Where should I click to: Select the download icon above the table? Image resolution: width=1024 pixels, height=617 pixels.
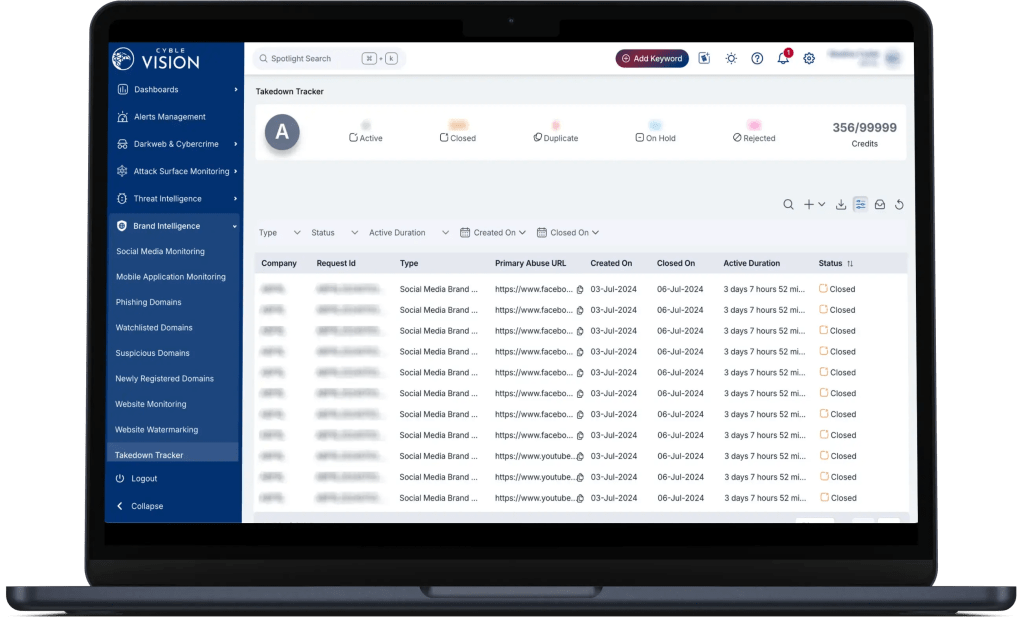840,204
